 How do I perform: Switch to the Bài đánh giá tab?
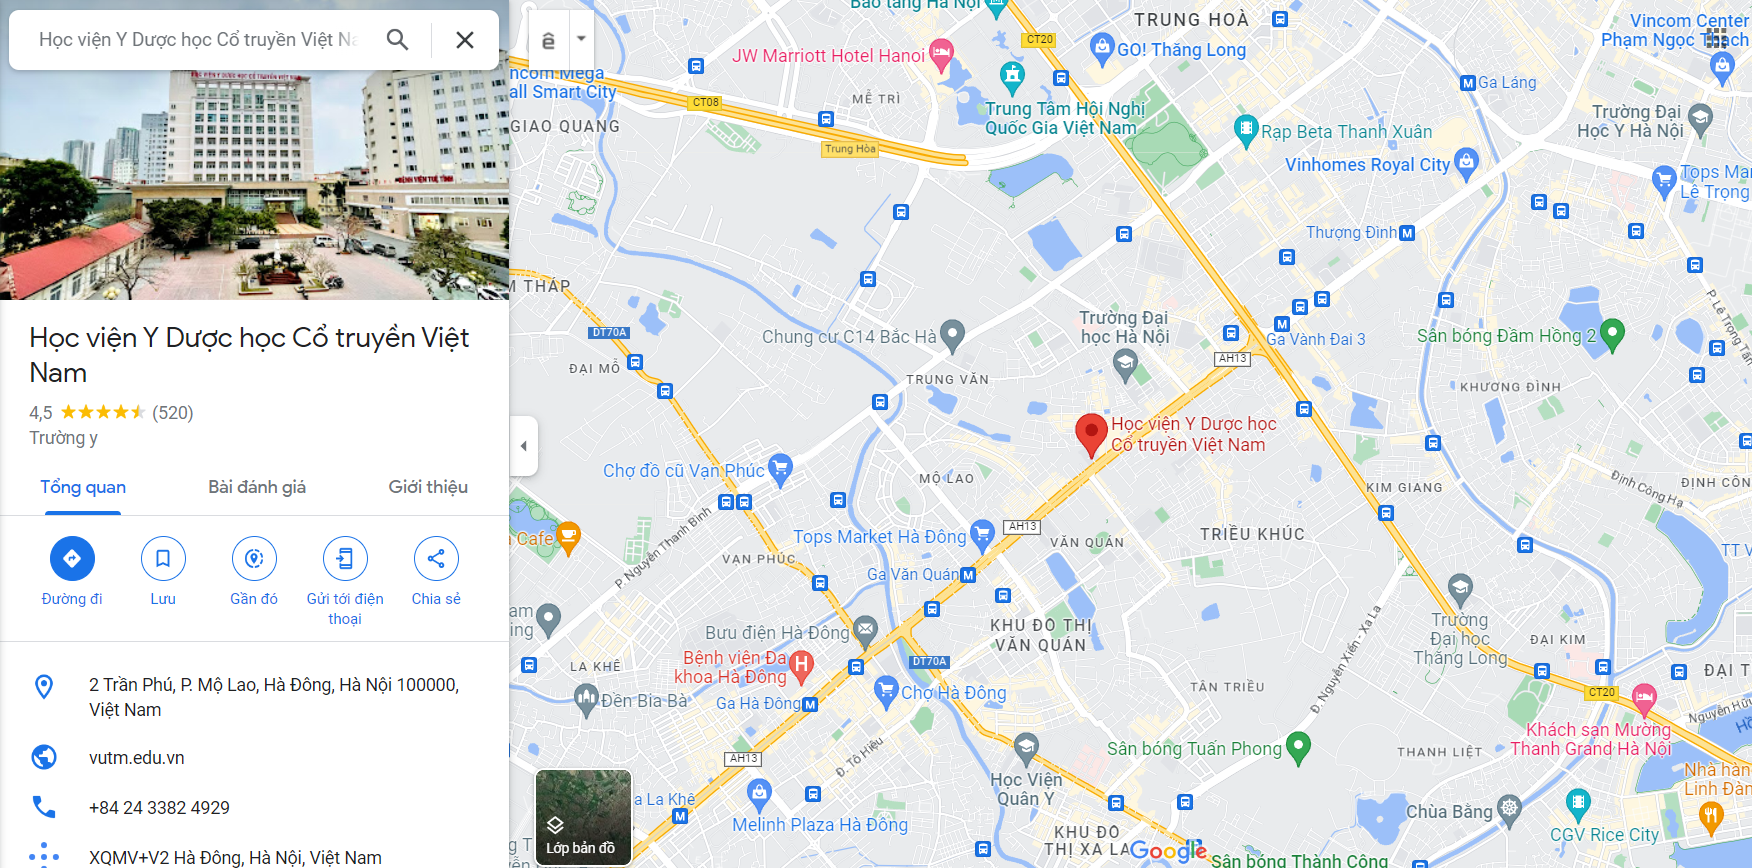(x=257, y=487)
